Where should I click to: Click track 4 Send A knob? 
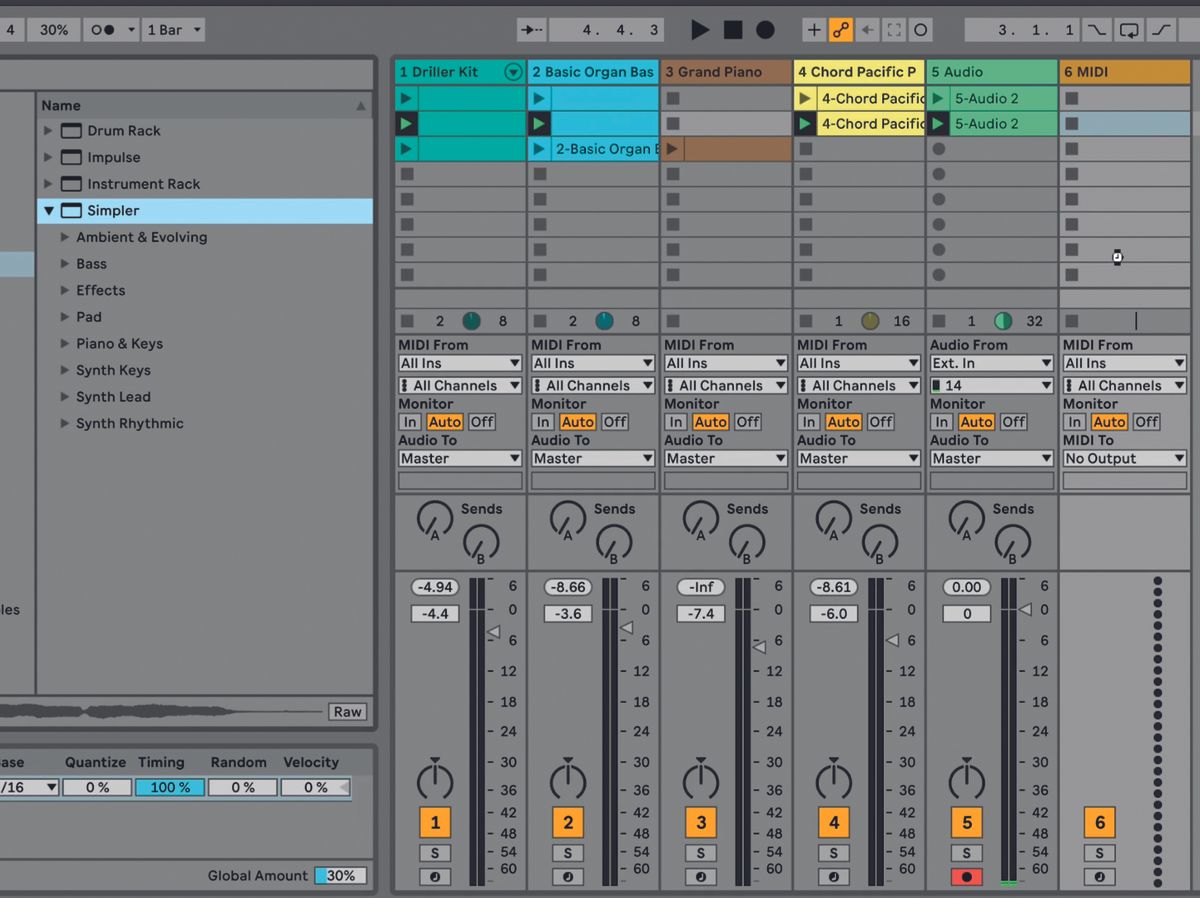[833, 519]
